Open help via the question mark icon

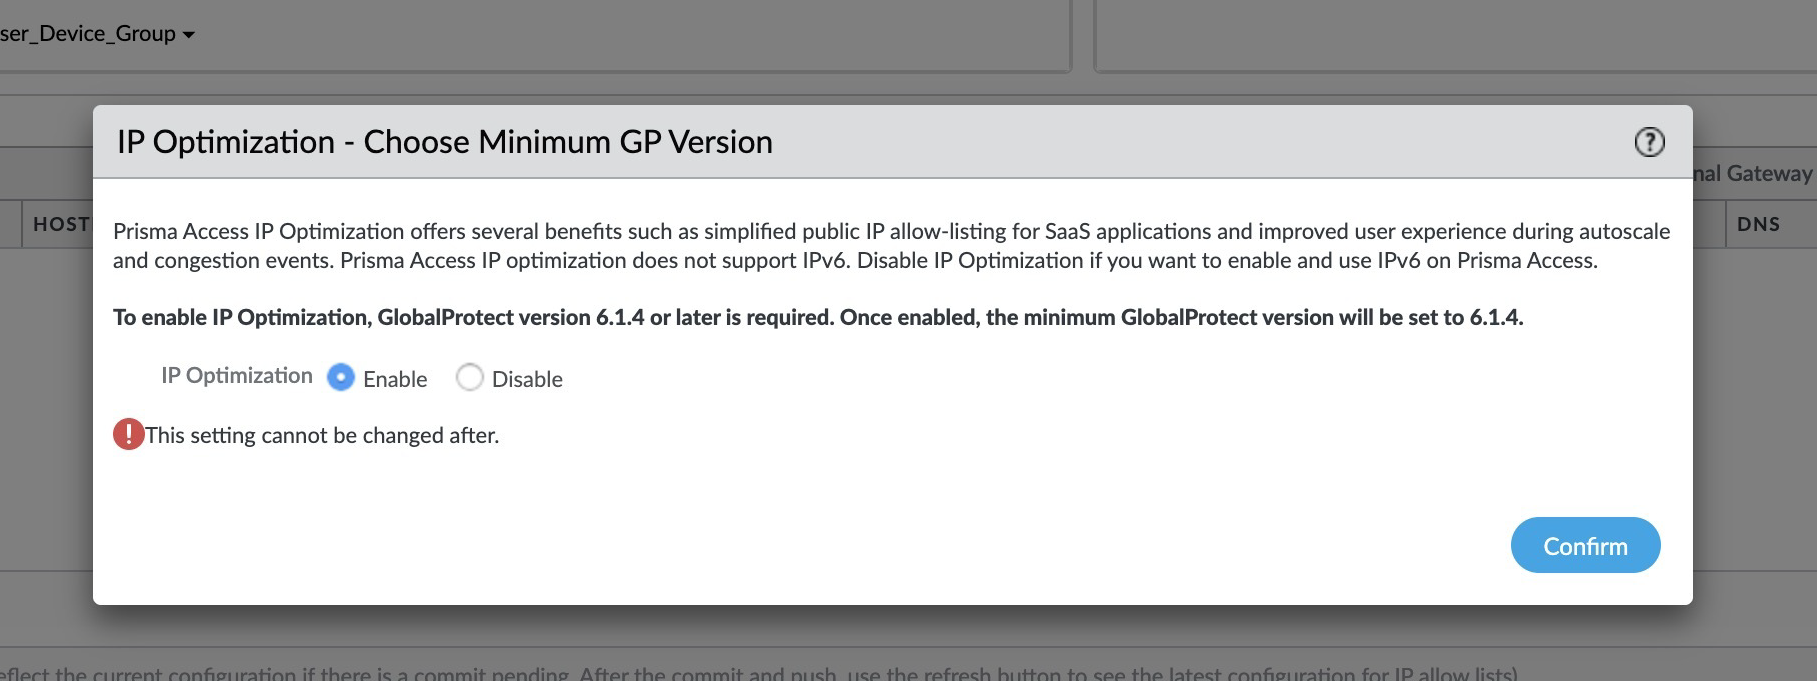(x=1649, y=142)
